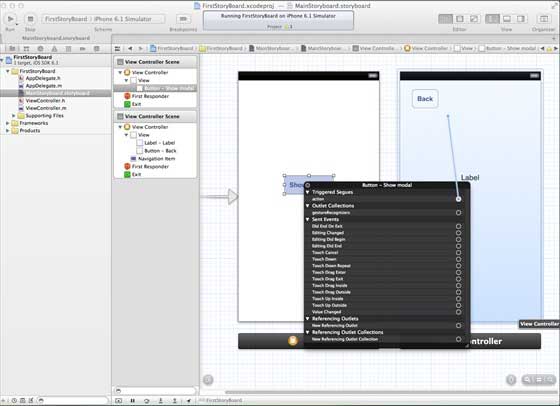Screen dimensions: 560x406
Task: Open the Issue navigator tab
Action: click(54, 49)
